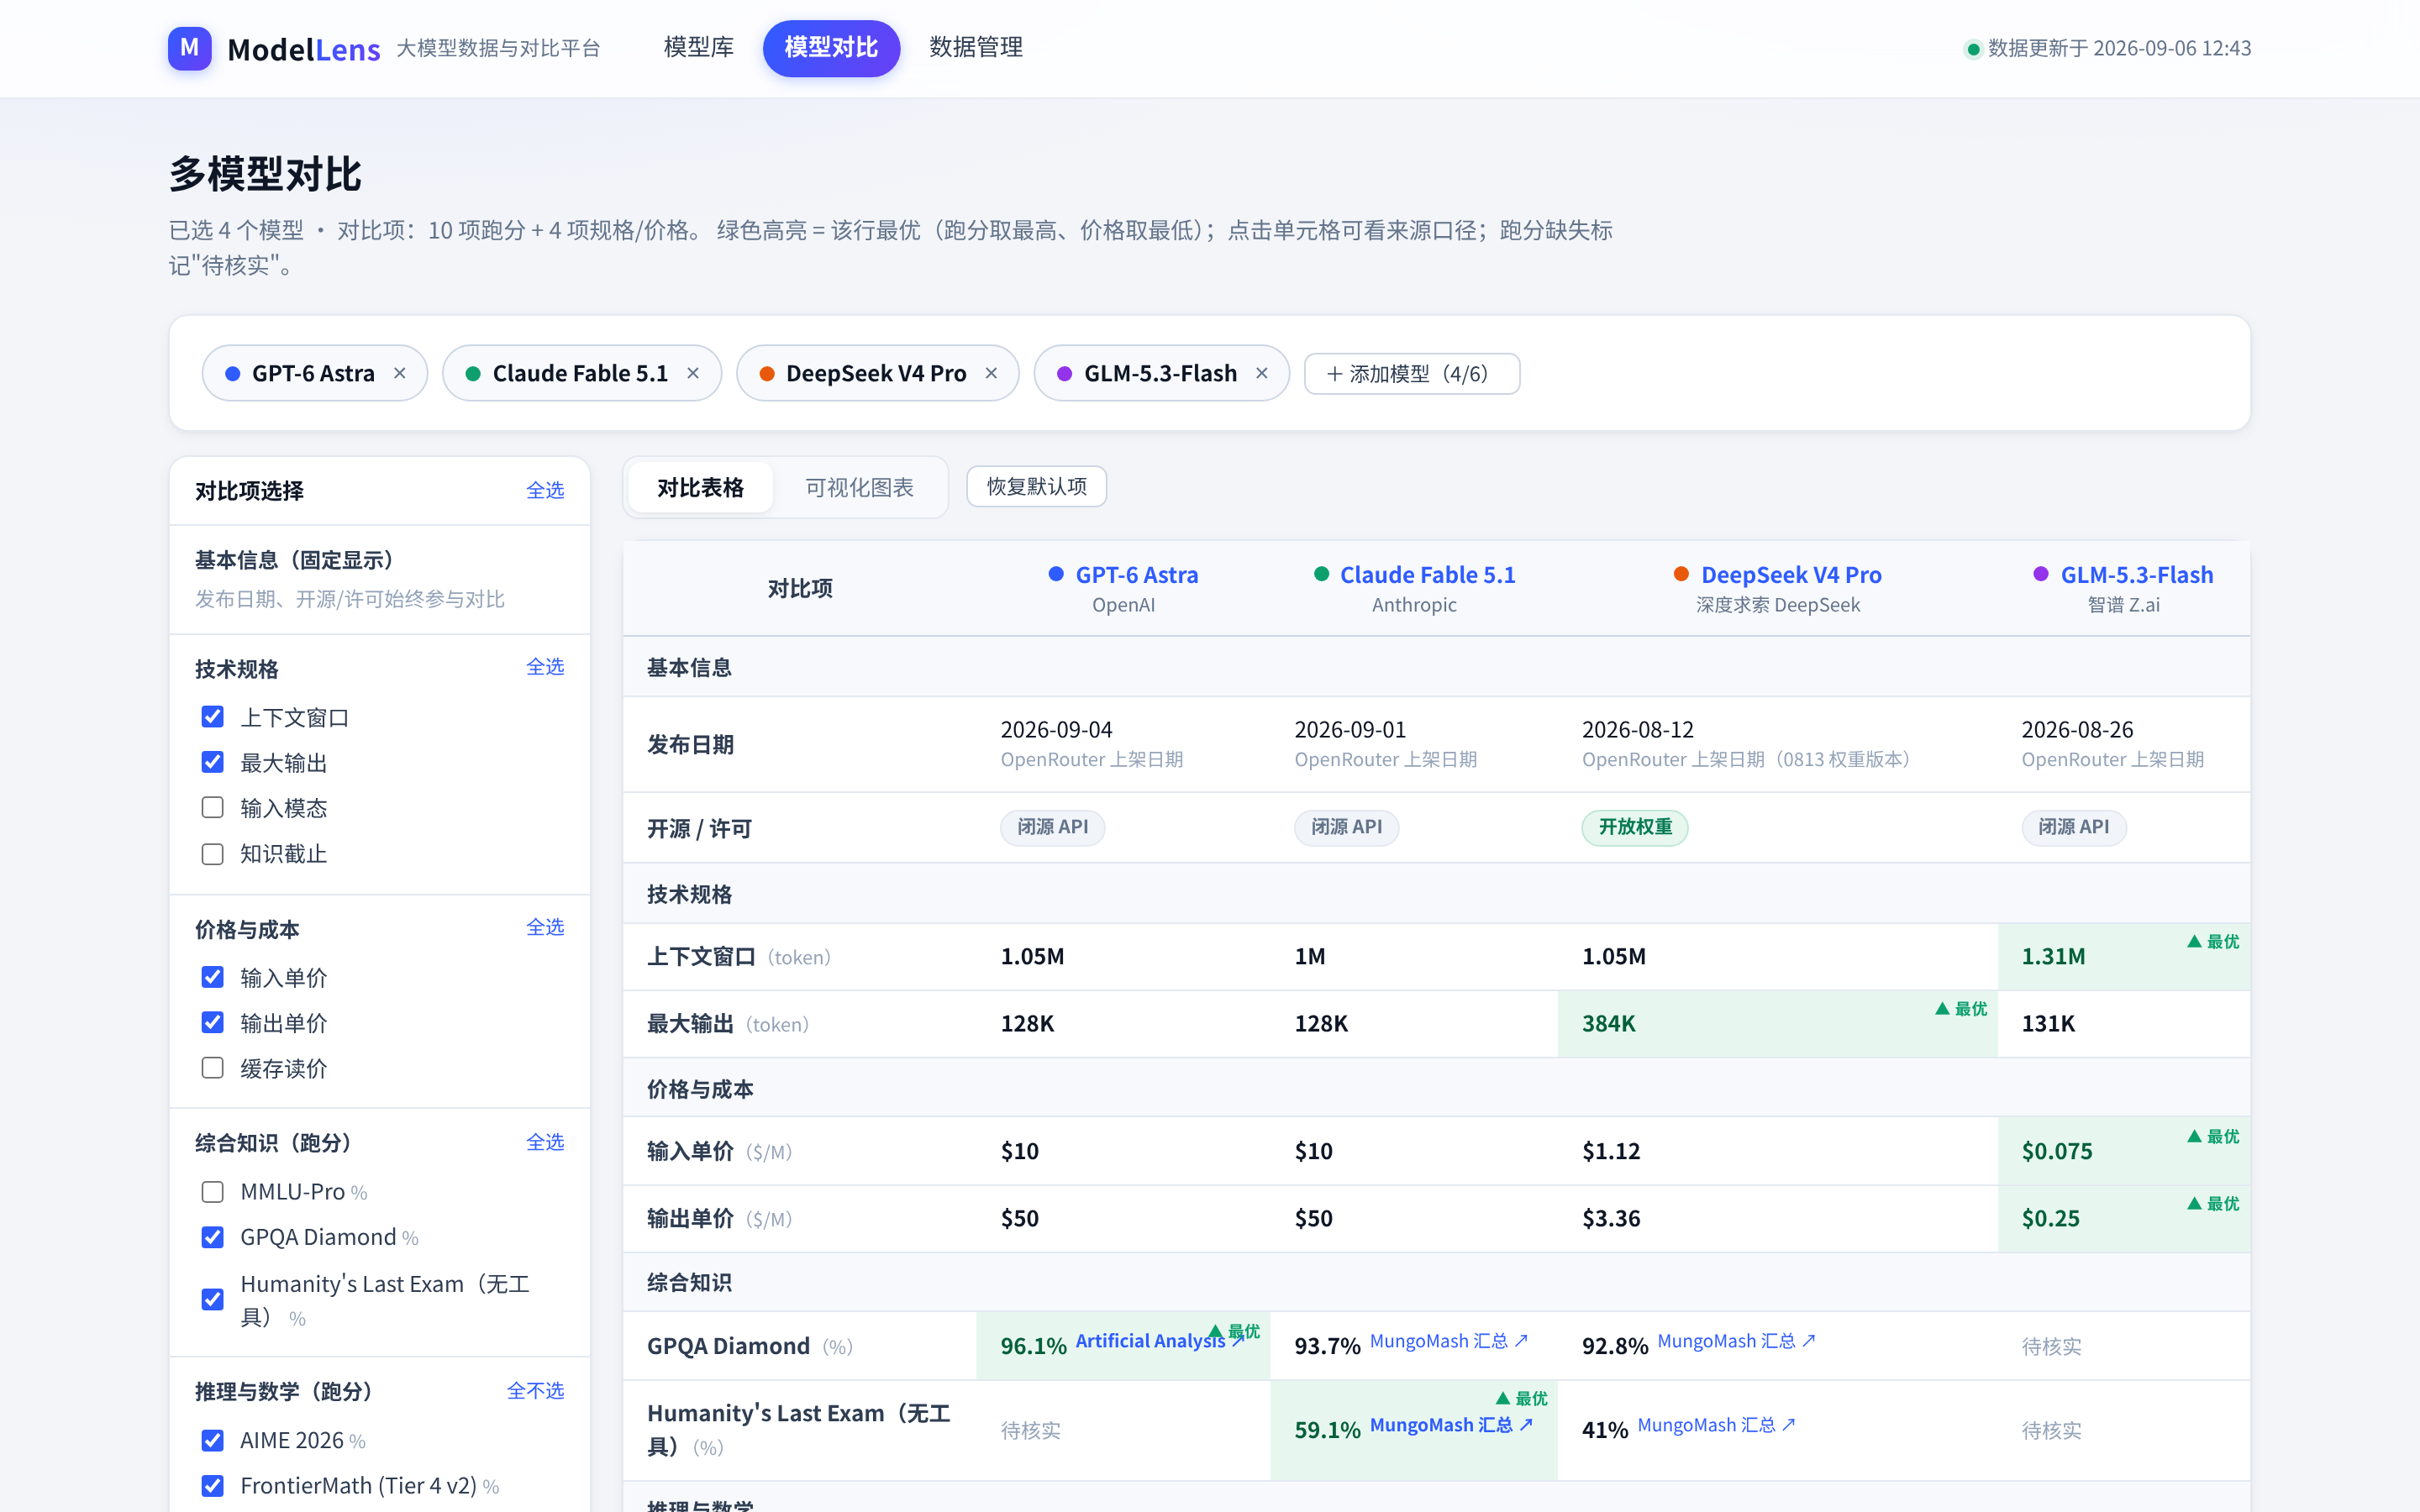The width and height of the screenshot is (2420, 1512).
Task: Click 全不选 for 推理与数学 section
Action: pyautogui.click(x=535, y=1391)
